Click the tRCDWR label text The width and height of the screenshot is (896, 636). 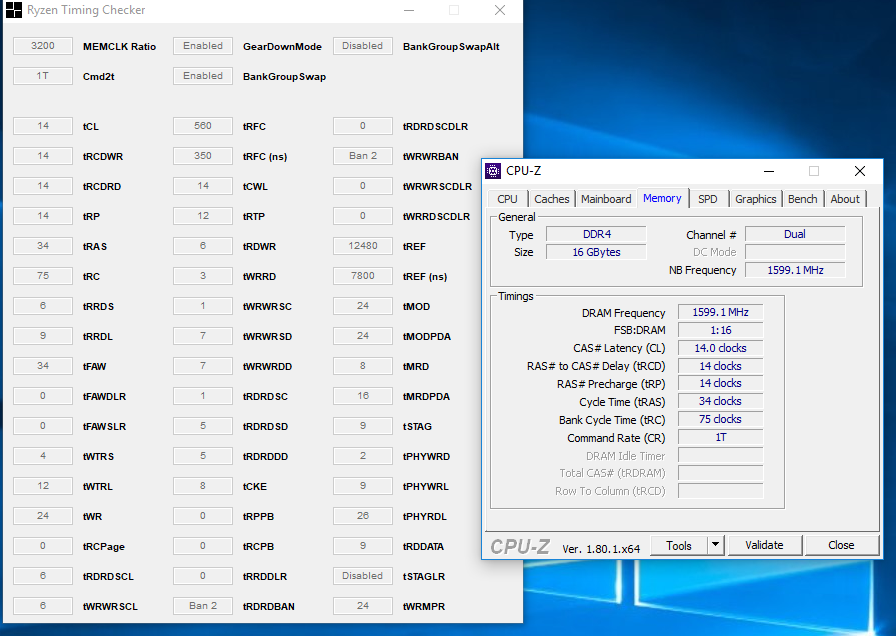[x=103, y=156]
